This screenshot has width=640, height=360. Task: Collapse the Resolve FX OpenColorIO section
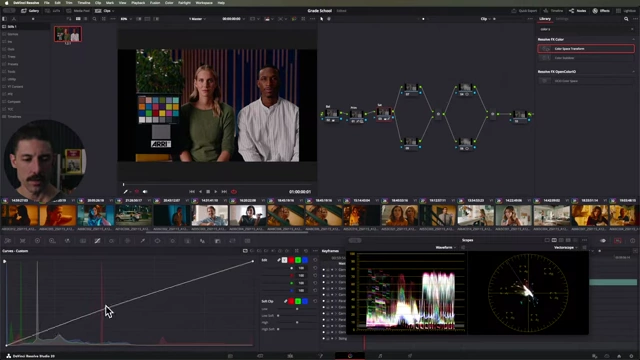[x=633, y=71]
